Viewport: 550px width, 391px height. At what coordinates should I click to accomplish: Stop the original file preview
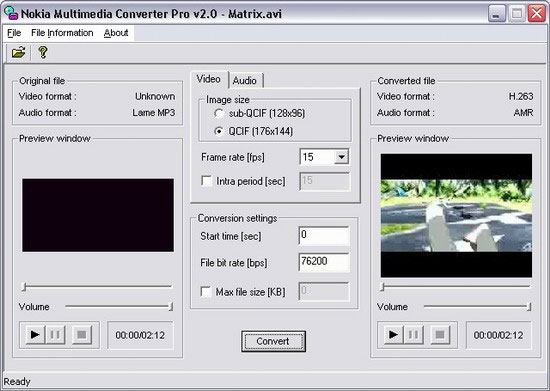point(82,335)
